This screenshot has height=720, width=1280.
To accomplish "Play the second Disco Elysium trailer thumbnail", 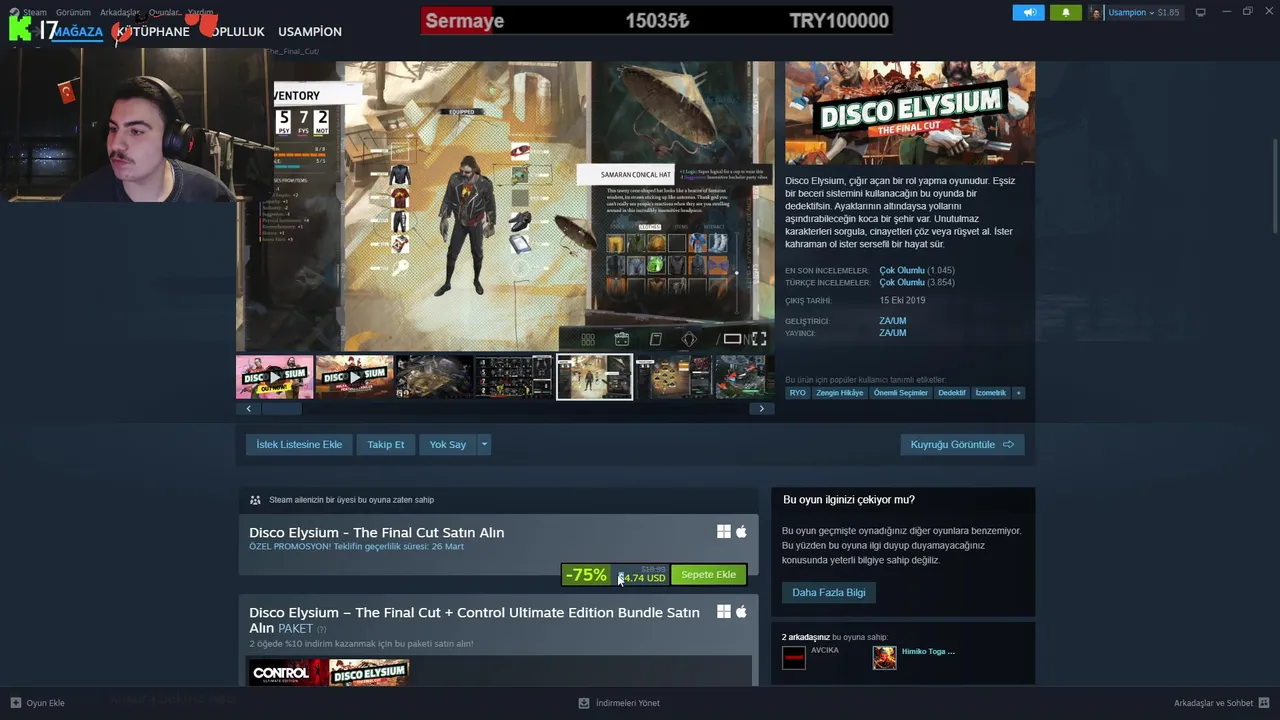I will [x=354, y=377].
